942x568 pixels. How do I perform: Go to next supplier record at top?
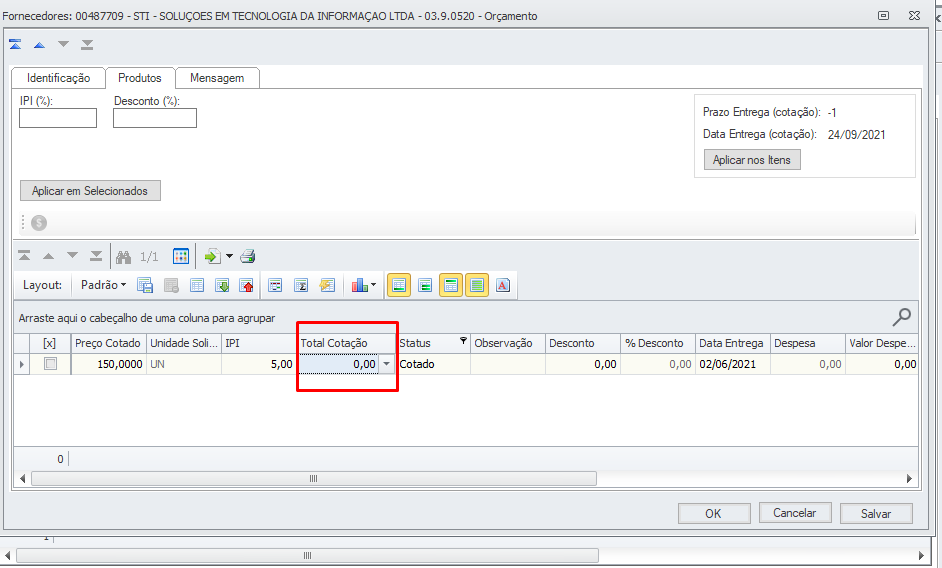click(x=63, y=44)
